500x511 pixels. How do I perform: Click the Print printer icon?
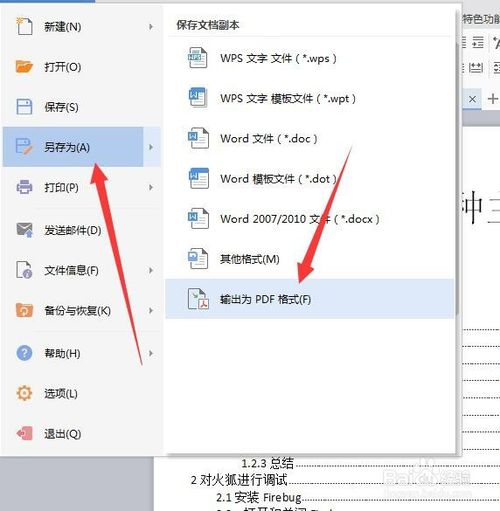point(24,187)
